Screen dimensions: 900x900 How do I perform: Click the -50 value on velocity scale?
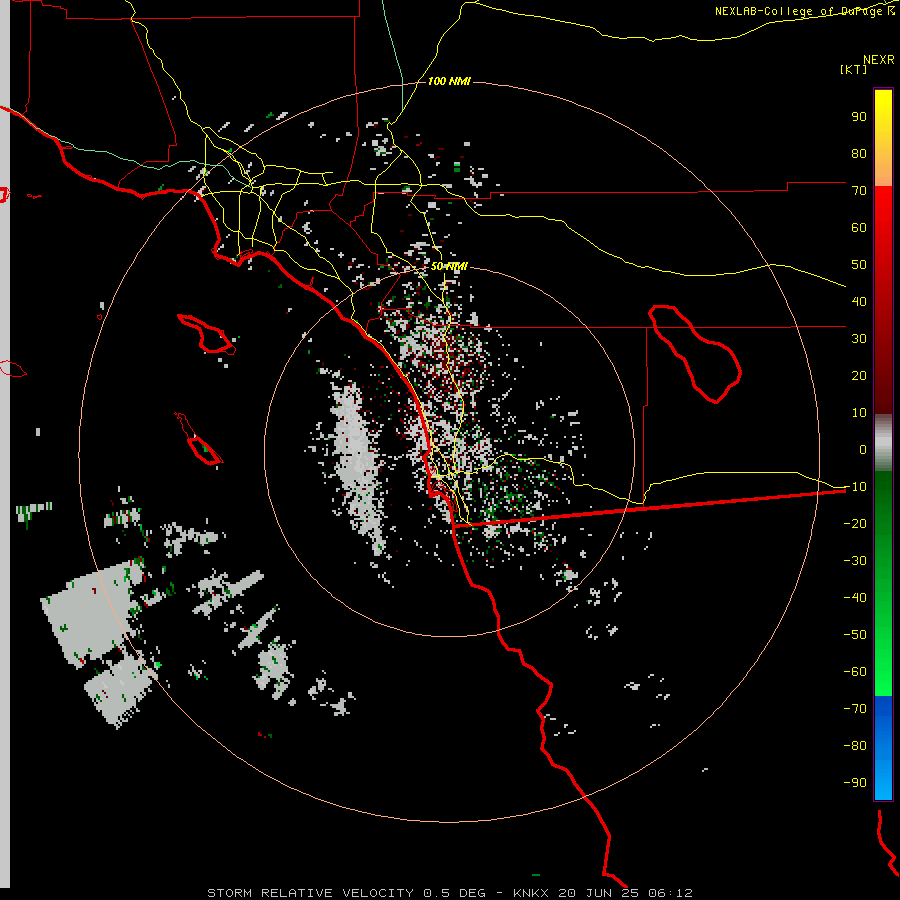tap(855, 634)
